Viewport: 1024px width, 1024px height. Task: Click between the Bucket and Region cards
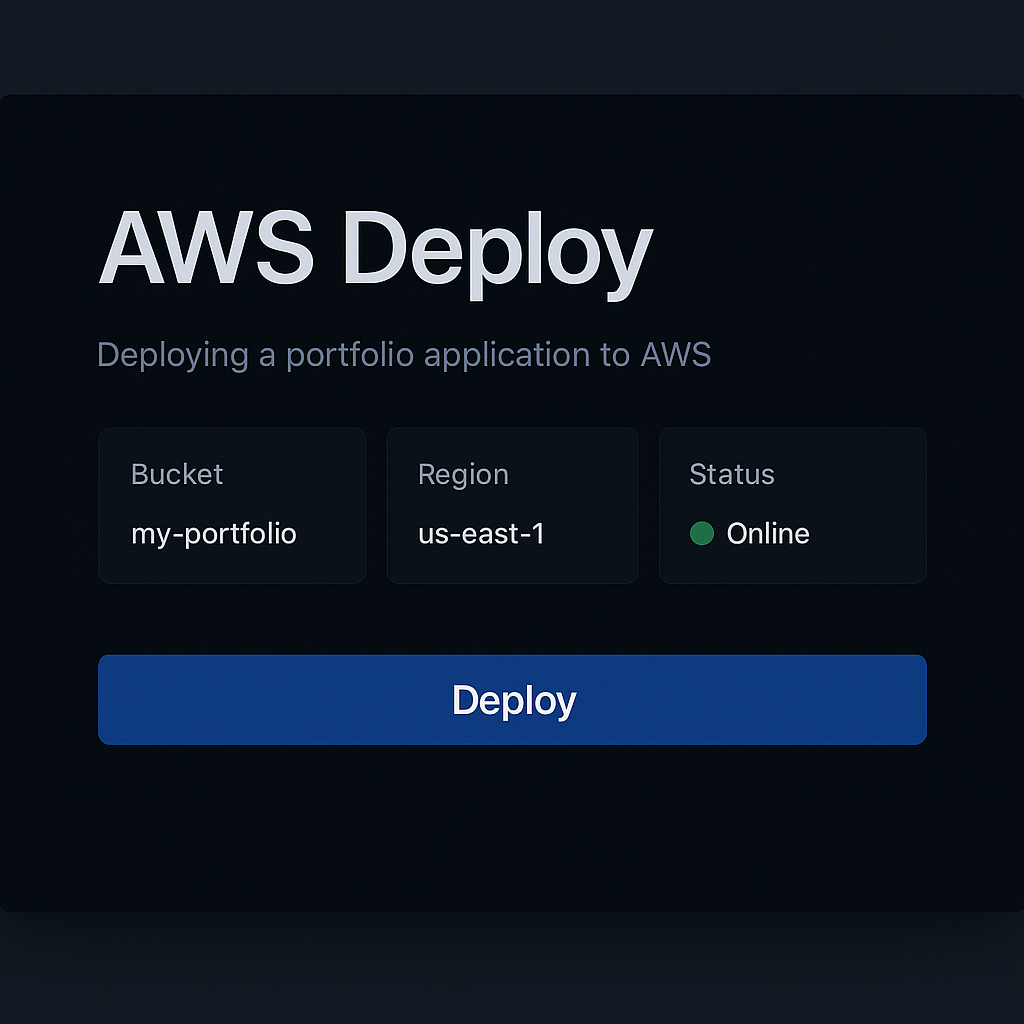(375, 505)
